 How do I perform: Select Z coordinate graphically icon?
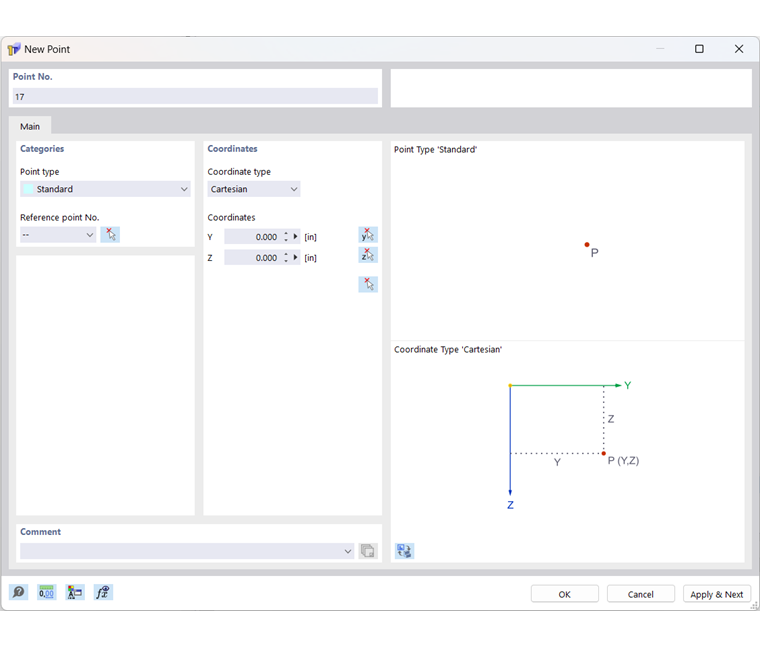(x=368, y=255)
